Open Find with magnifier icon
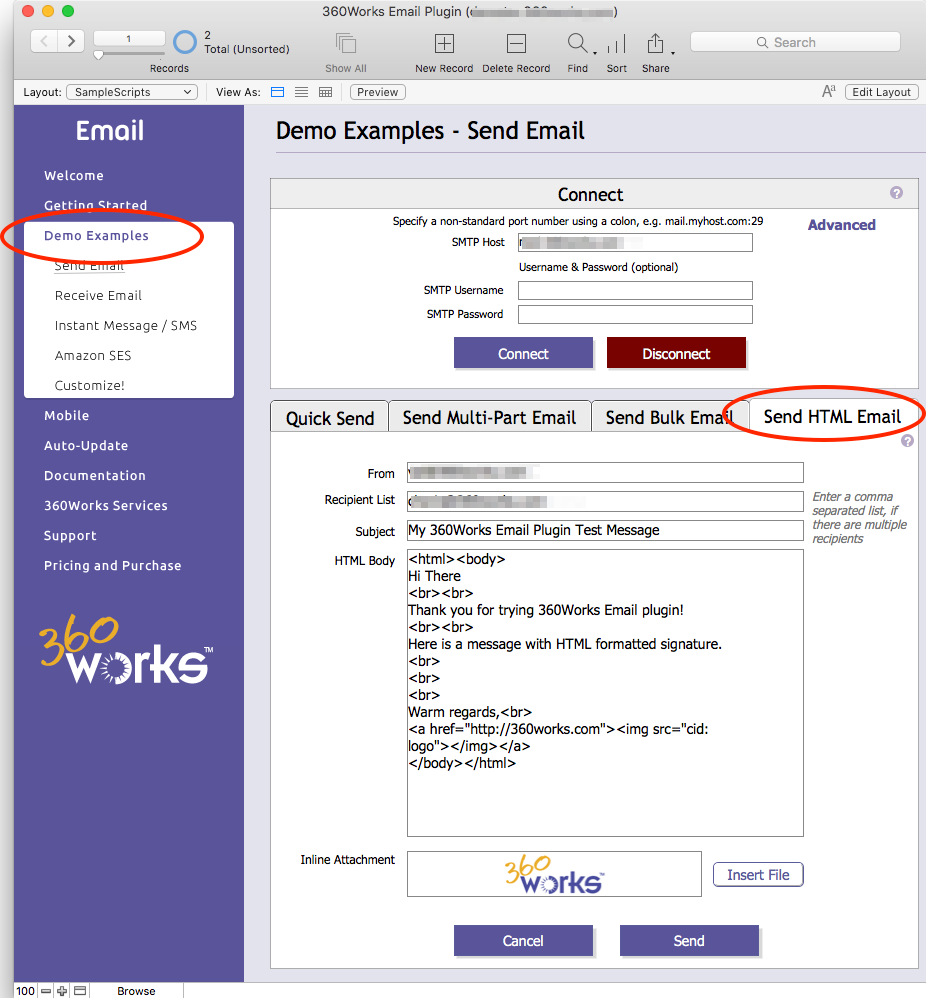Viewport: 926px width, 998px height. coord(577,43)
